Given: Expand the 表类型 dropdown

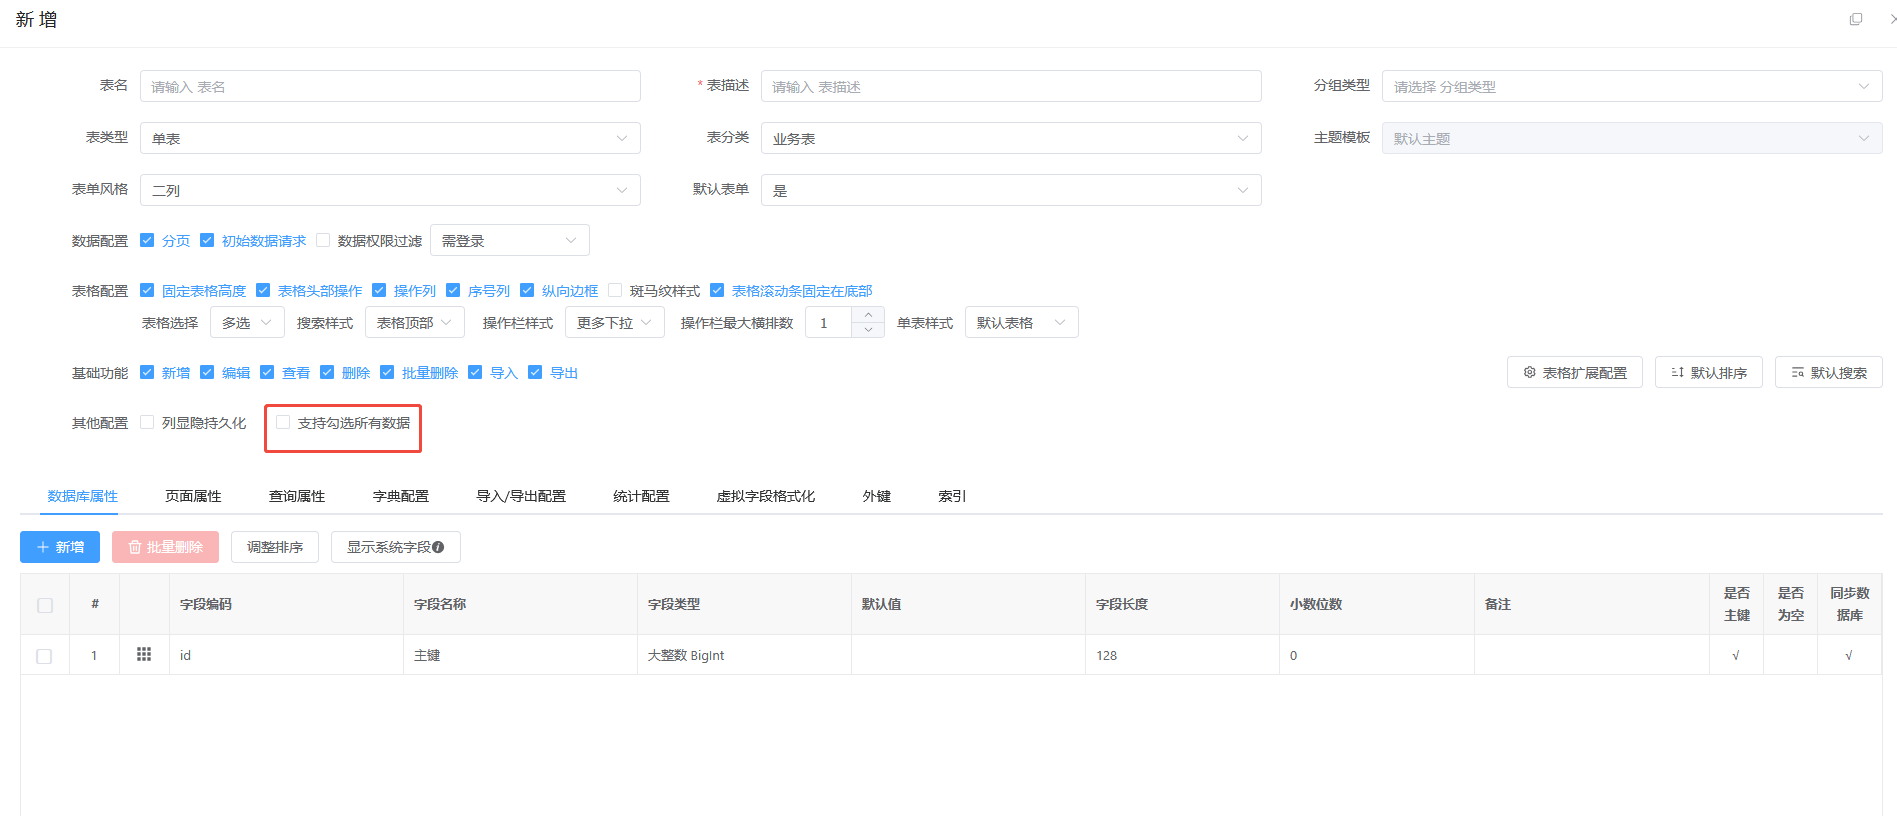Looking at the screenshot, I should [x=390, y=139].
